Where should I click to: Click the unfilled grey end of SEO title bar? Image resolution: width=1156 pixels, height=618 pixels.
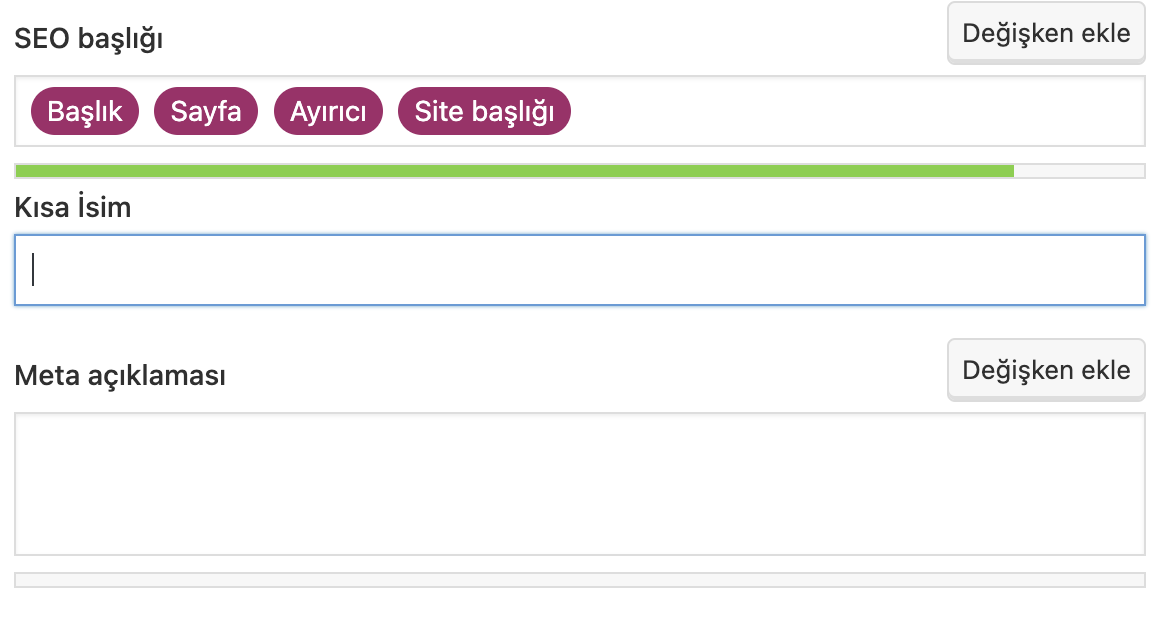point(1079,171)
